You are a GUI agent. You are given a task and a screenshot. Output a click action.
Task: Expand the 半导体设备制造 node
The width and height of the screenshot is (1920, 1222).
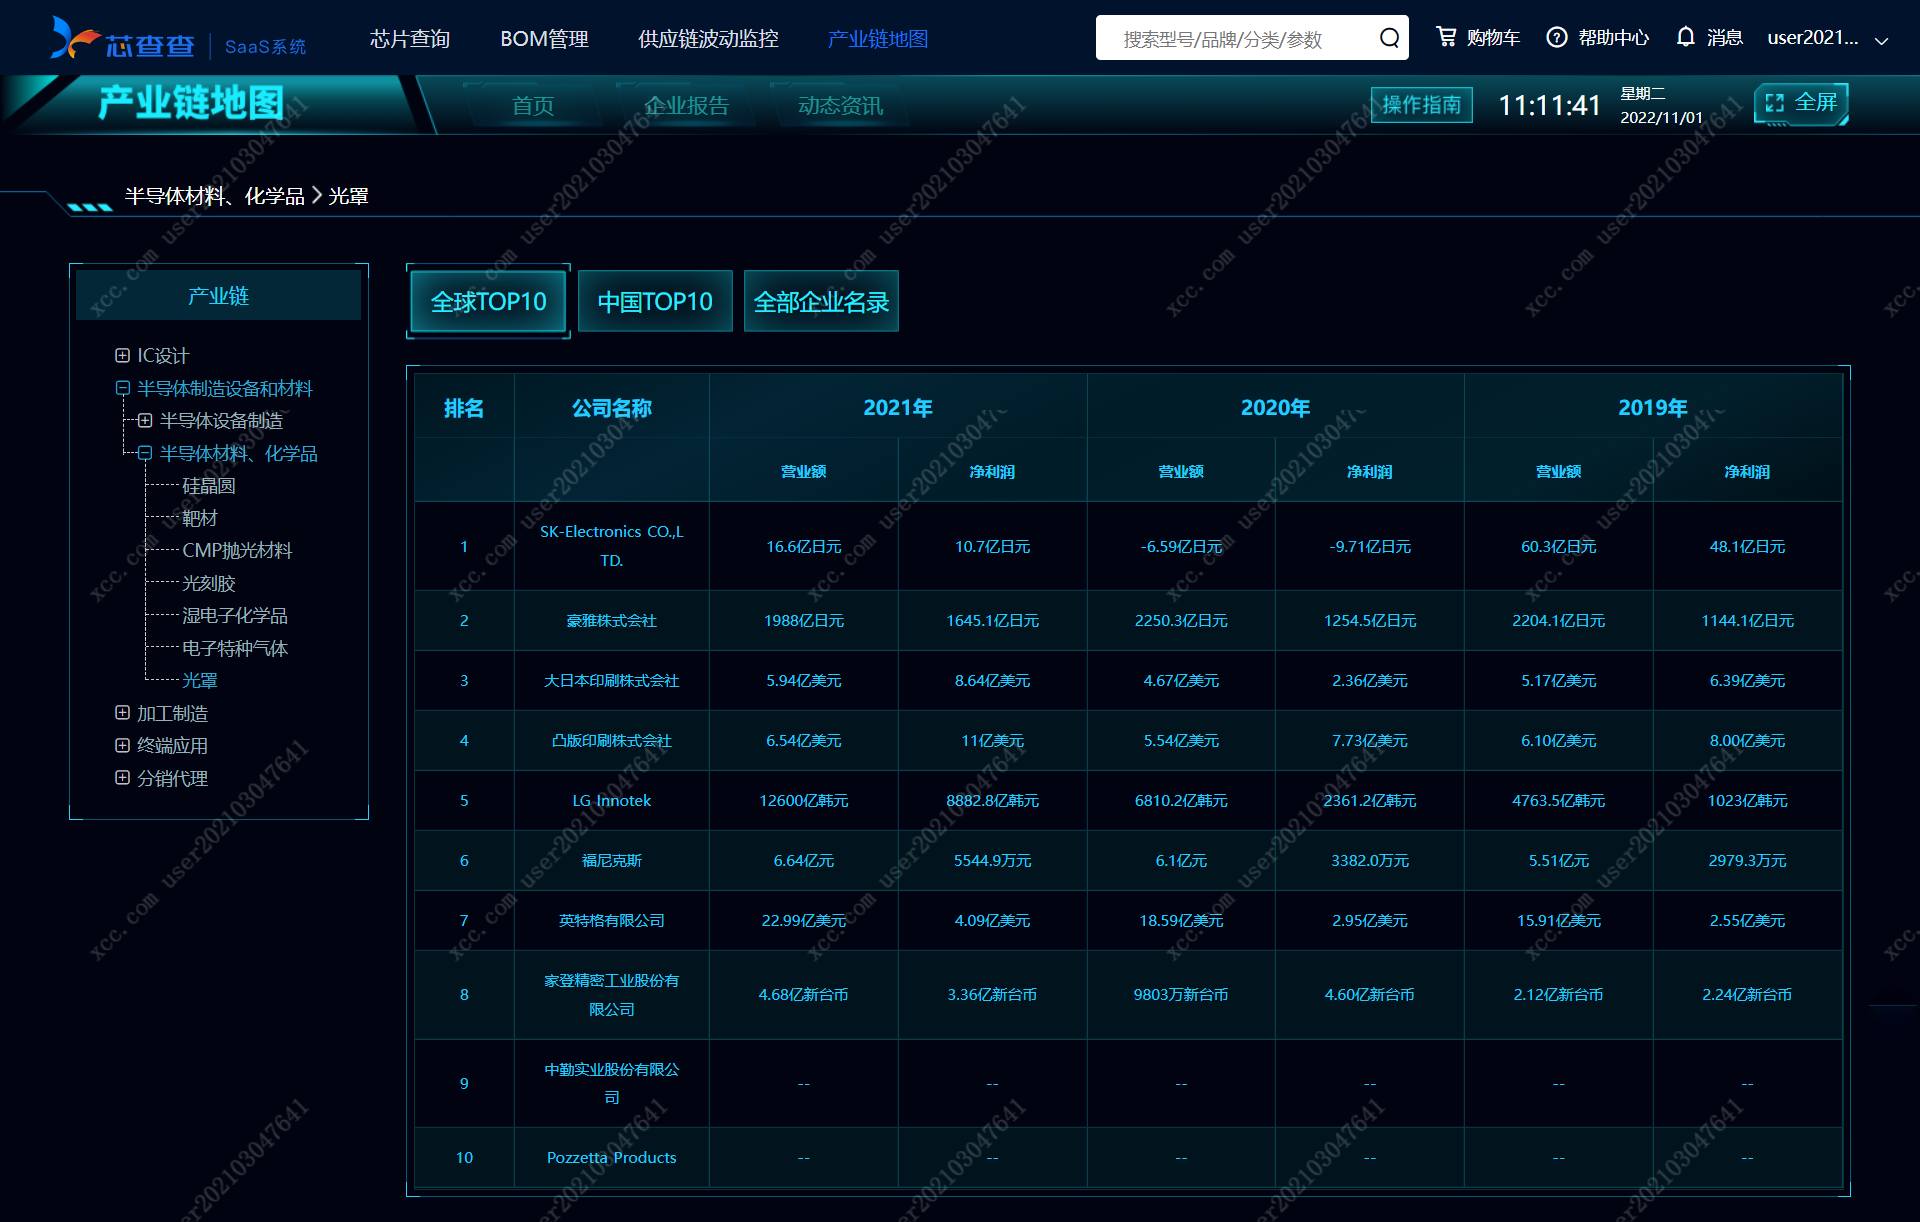[145, 420]
